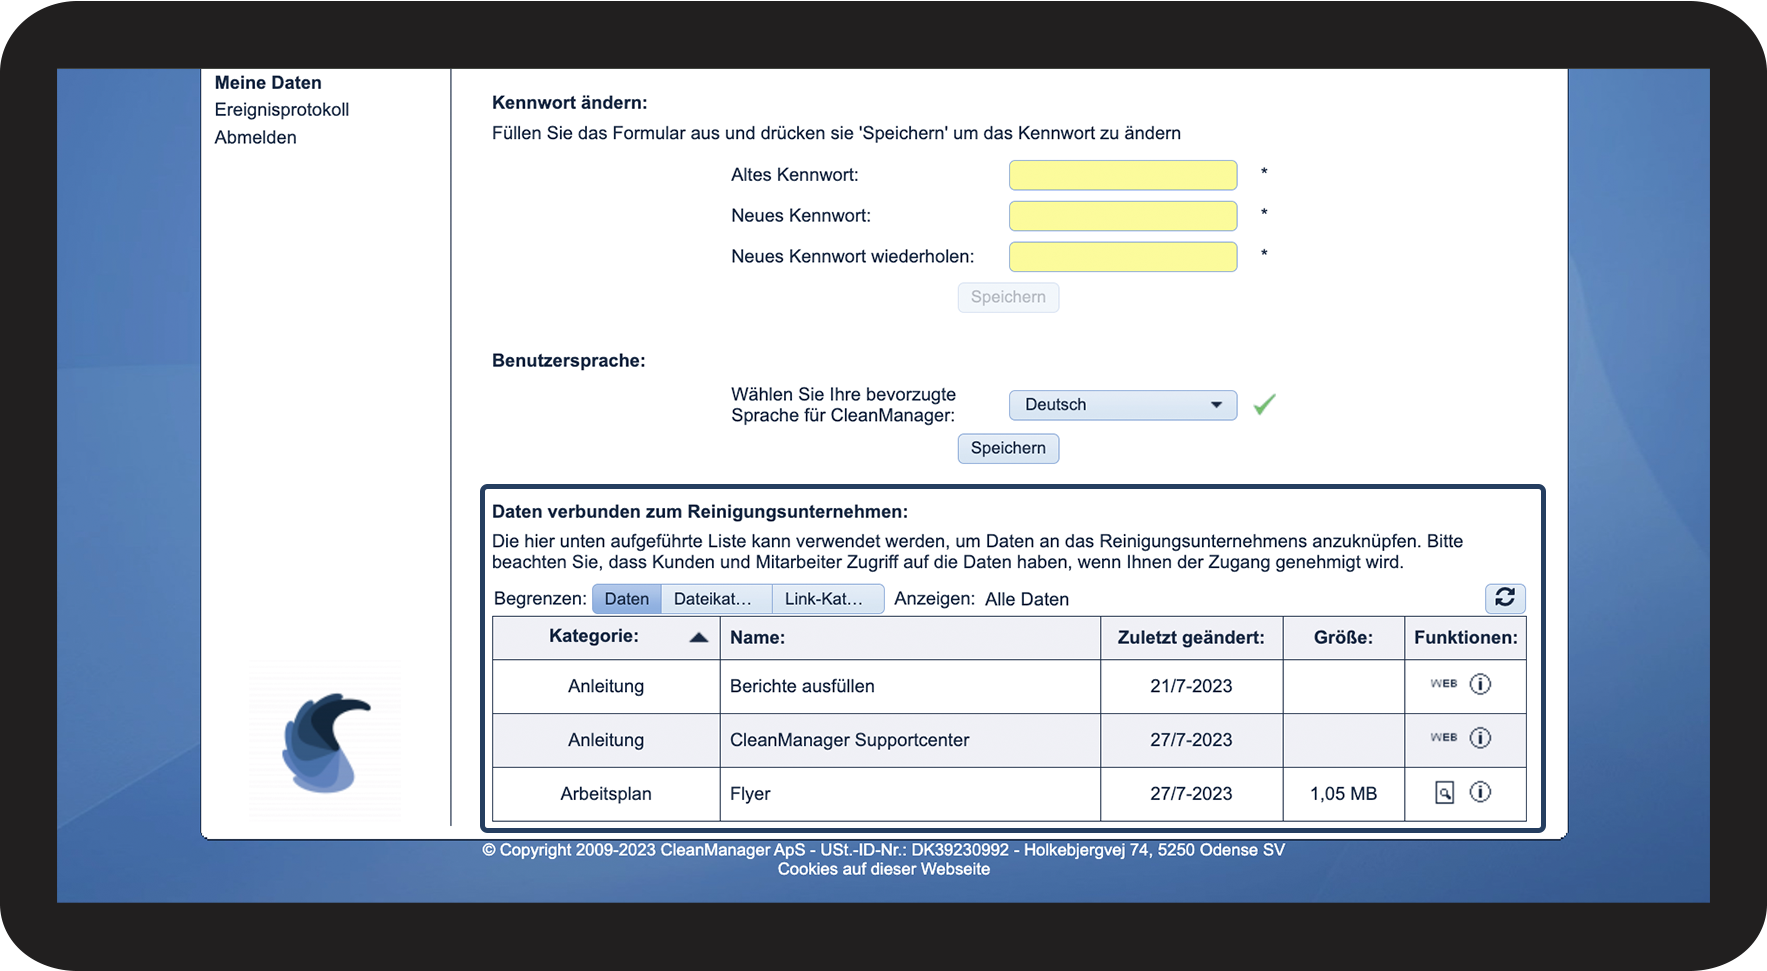Click the Neues Kennwort wiederholen field
Screen dimensions: 1767x971
point(1122,257)
